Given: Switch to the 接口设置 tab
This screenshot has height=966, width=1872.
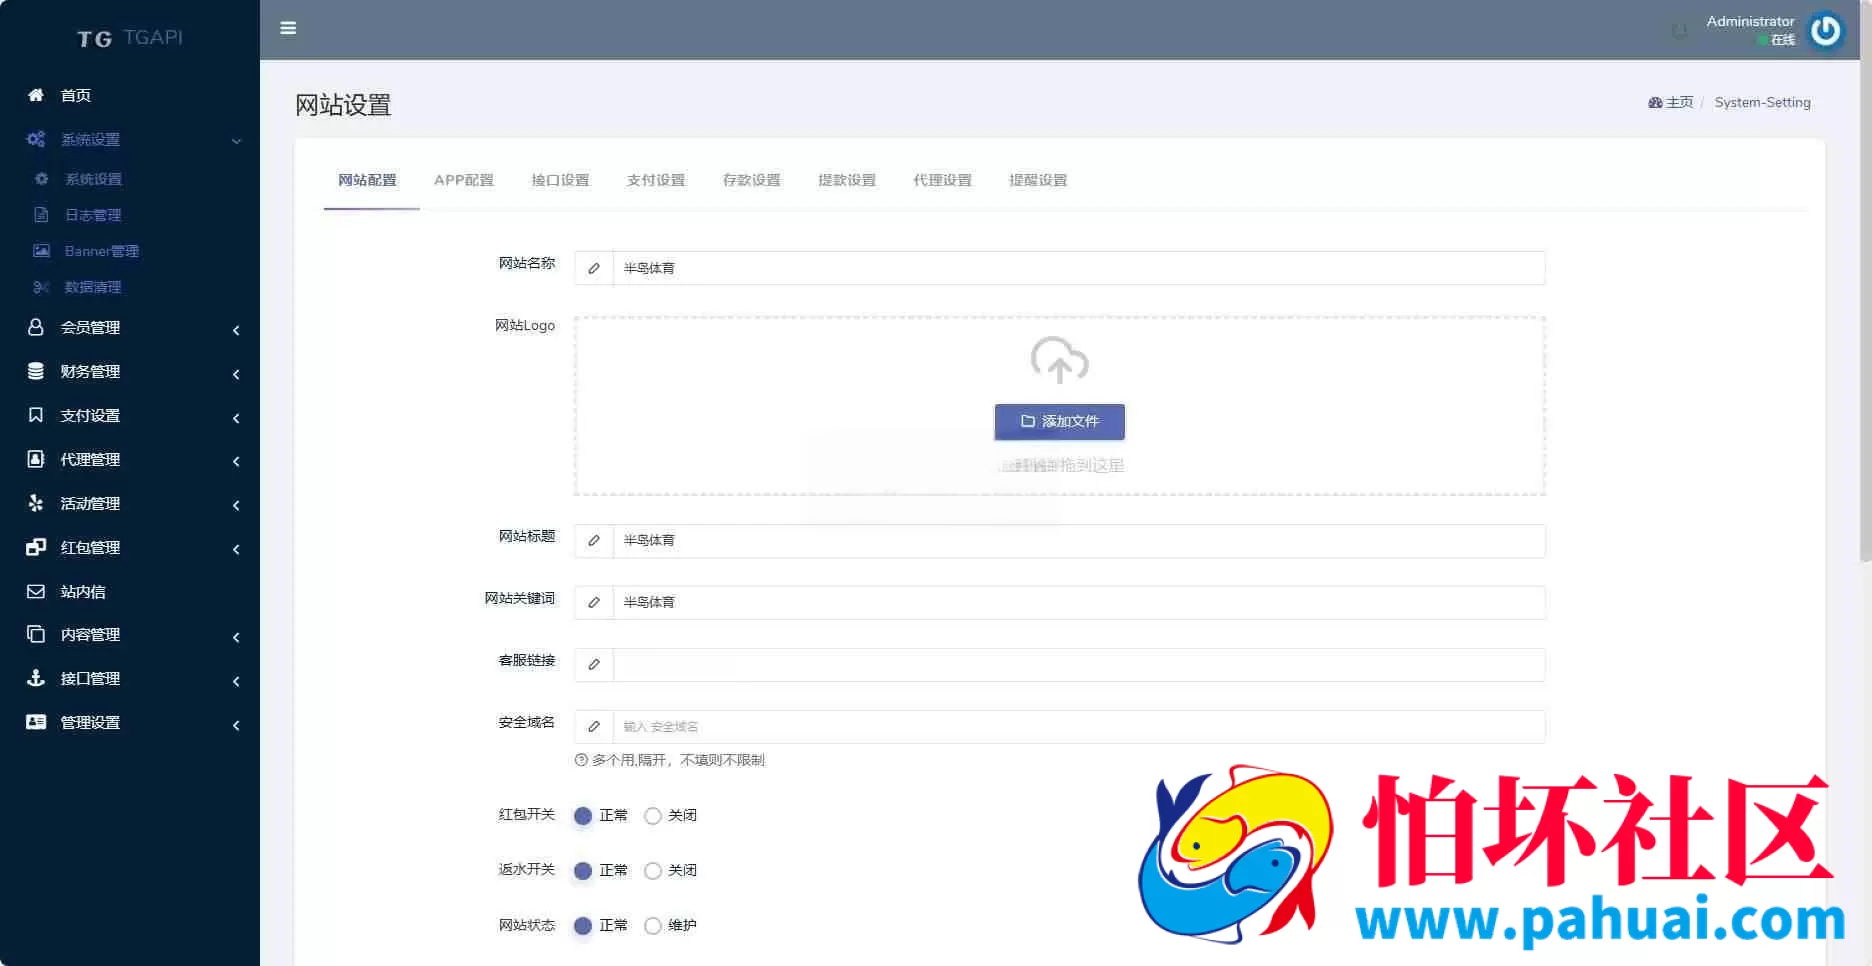Looking at the screenshot, I should [560, 180].
